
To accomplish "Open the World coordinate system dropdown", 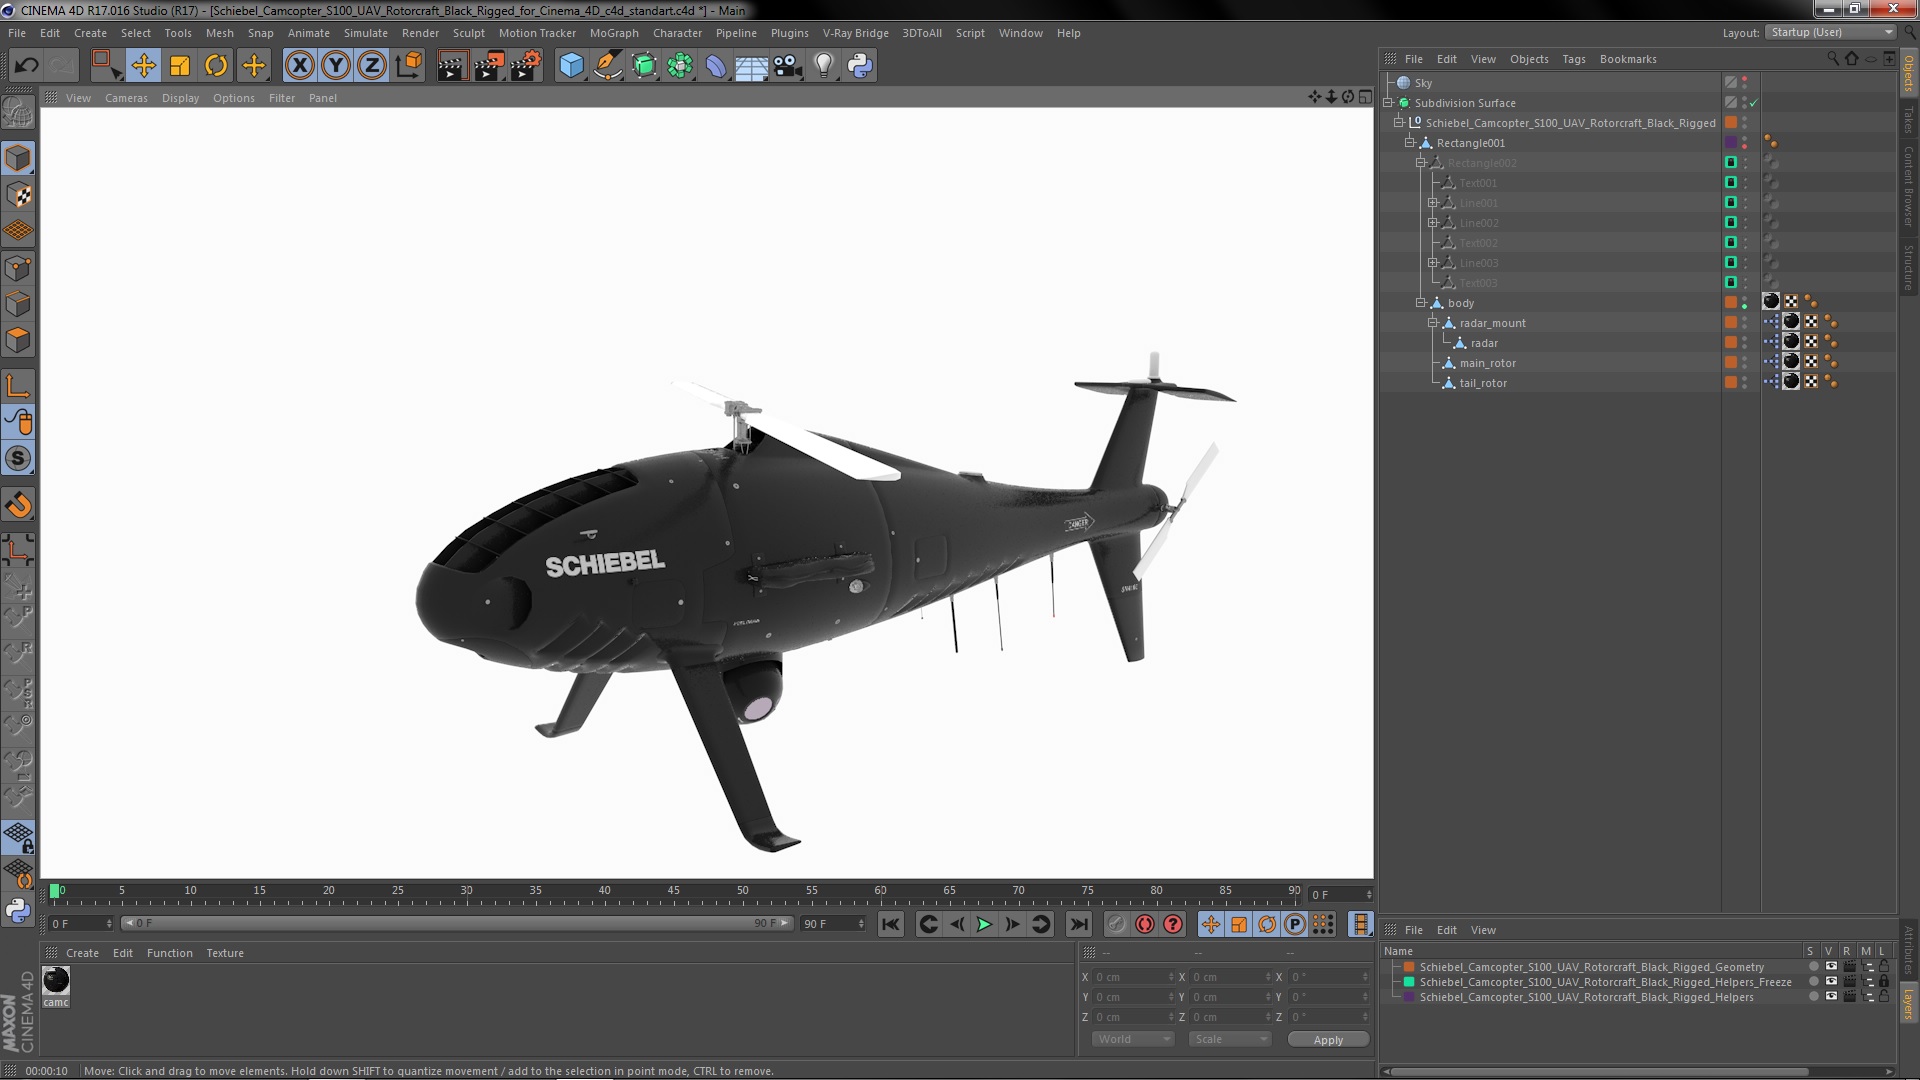I will pyautogui.click(x=1133, y=1040).
